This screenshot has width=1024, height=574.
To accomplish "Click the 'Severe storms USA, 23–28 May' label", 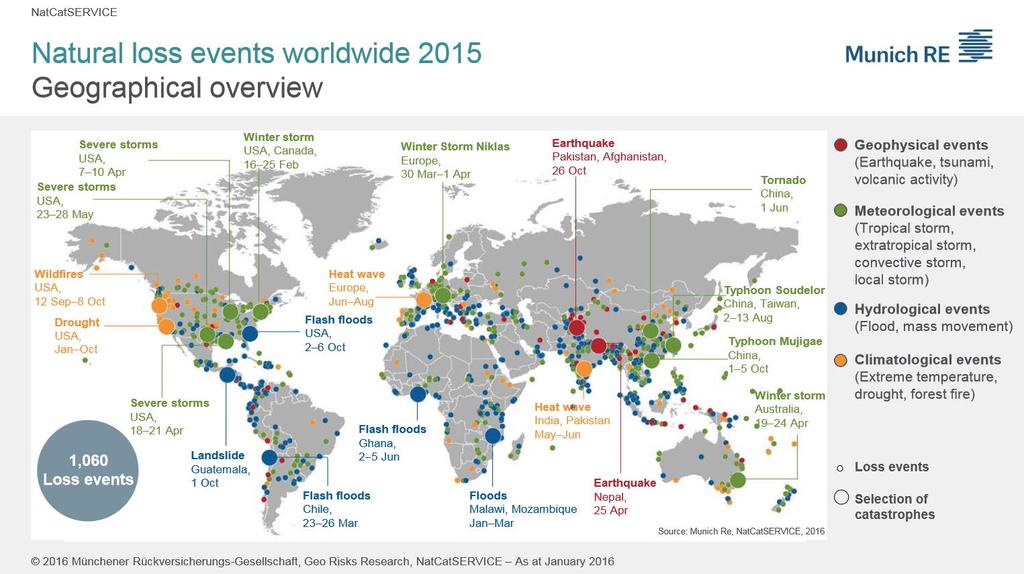I will click(76, 200).
